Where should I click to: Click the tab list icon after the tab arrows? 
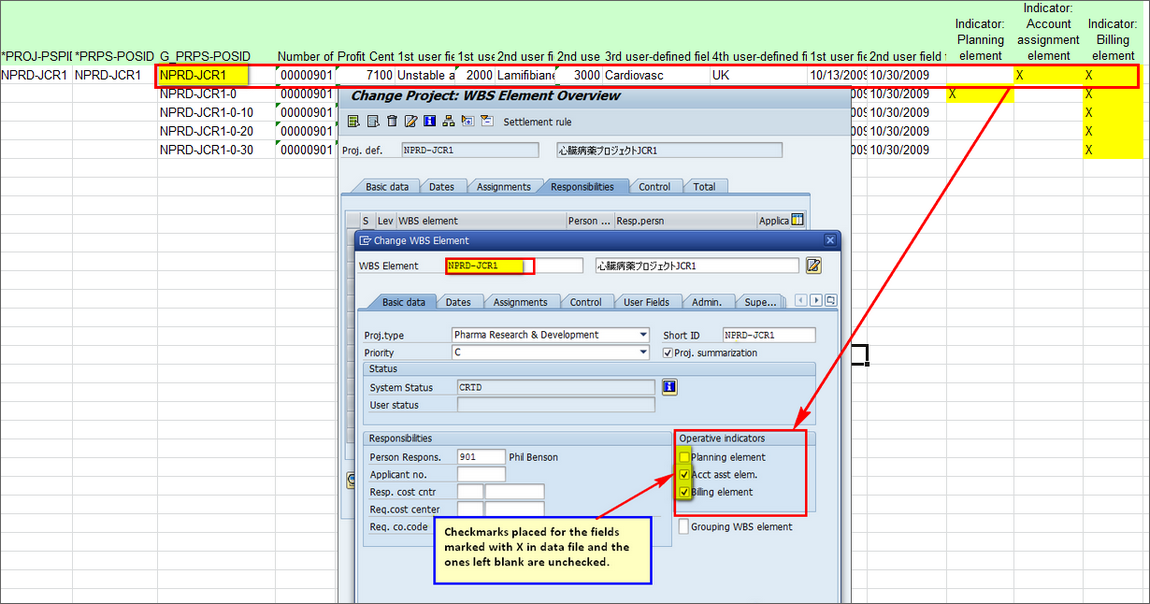(x=830, y=300)
